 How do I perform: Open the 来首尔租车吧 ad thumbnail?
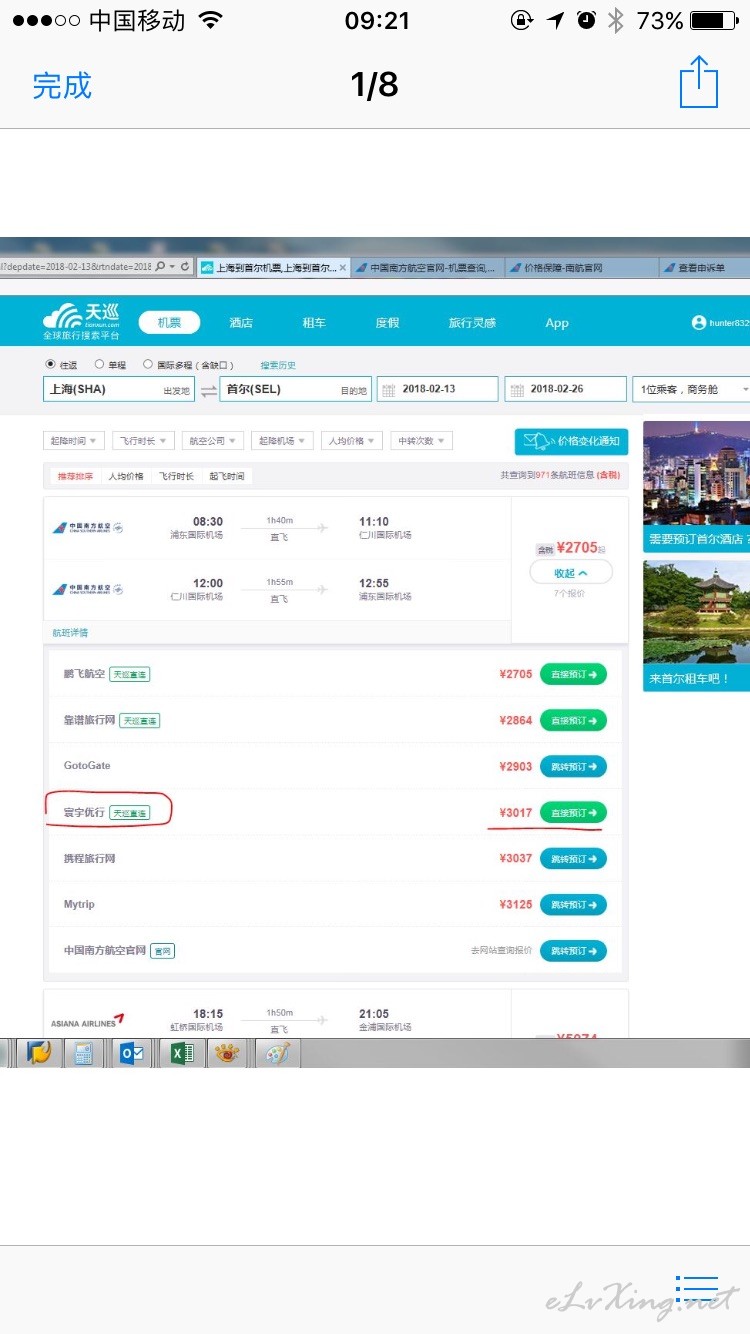tap(696, 625)
